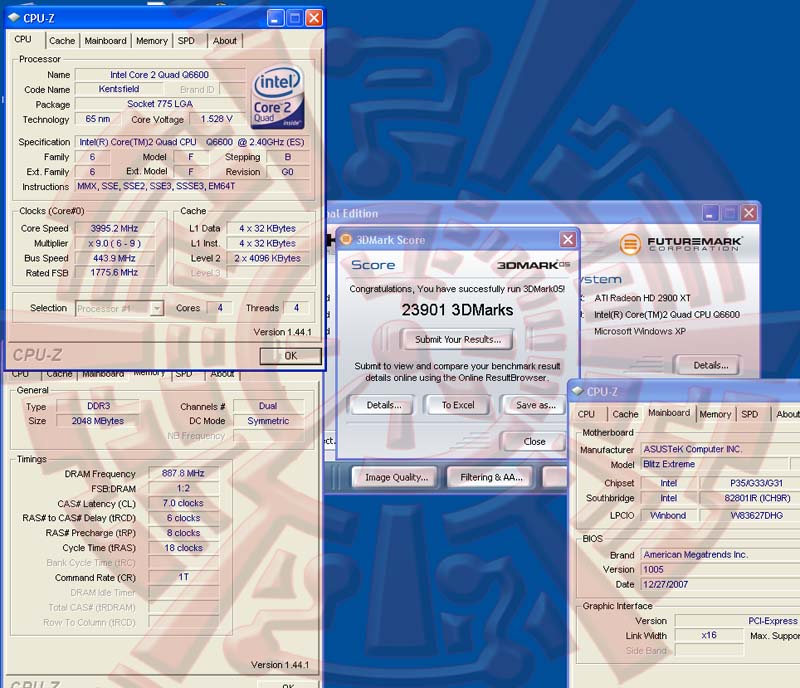Select Mainboard tab in right CPU-Z window
Viewport: 800px width, 688px height.
click(669, 412)
